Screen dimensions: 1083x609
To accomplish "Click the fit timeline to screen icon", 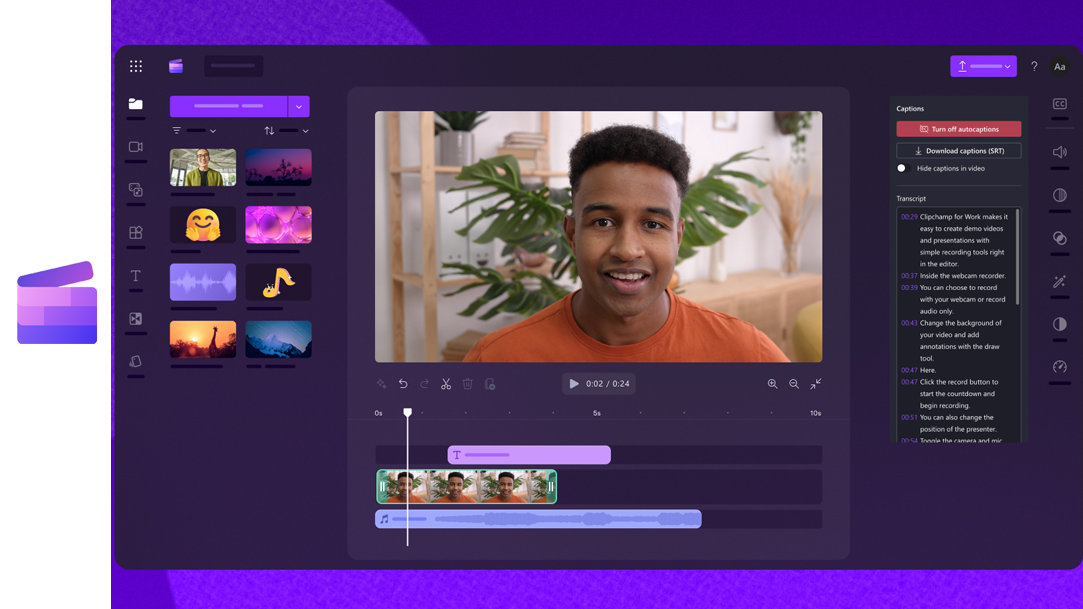I will click(x=816, y=384).
